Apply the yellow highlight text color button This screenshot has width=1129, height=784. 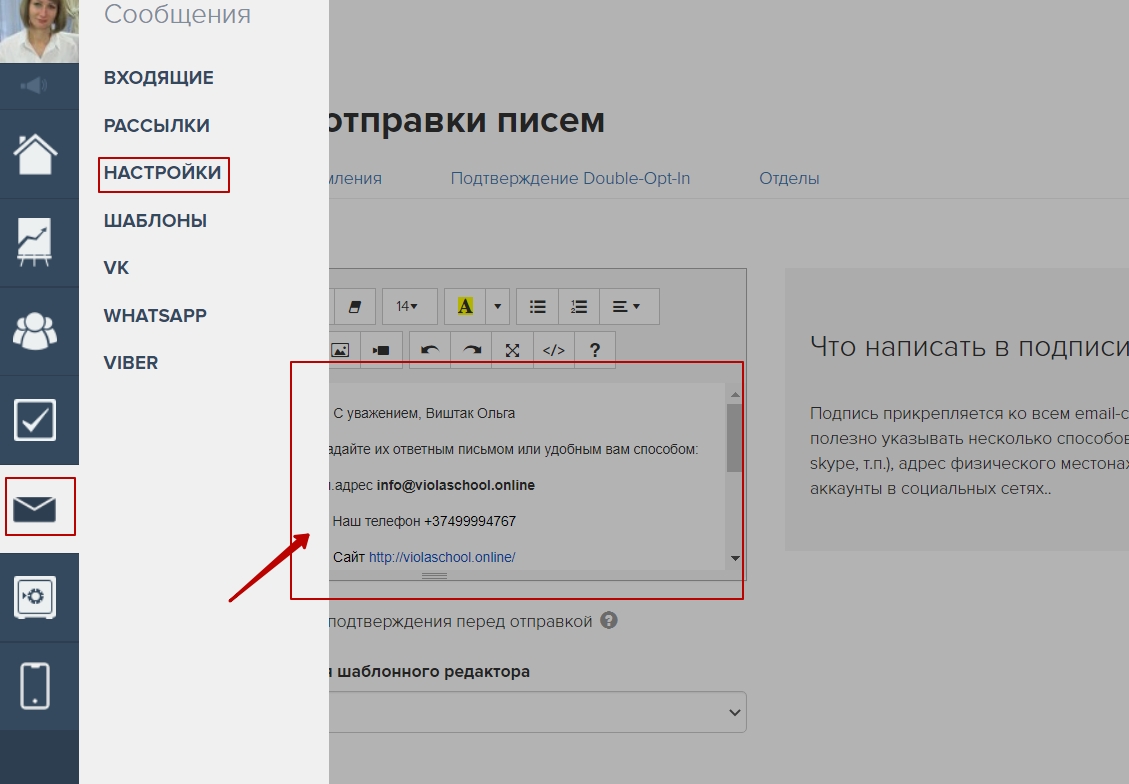(465, 306)
